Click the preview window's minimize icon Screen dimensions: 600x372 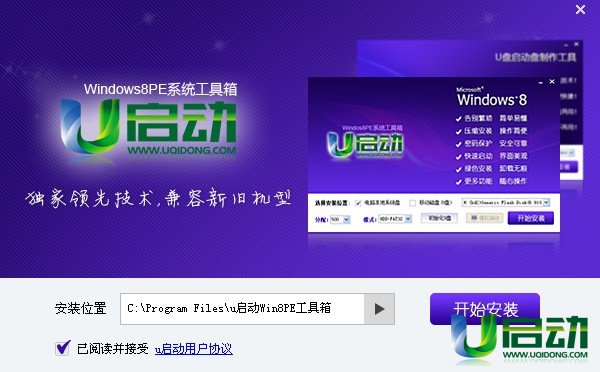[541, 82]
